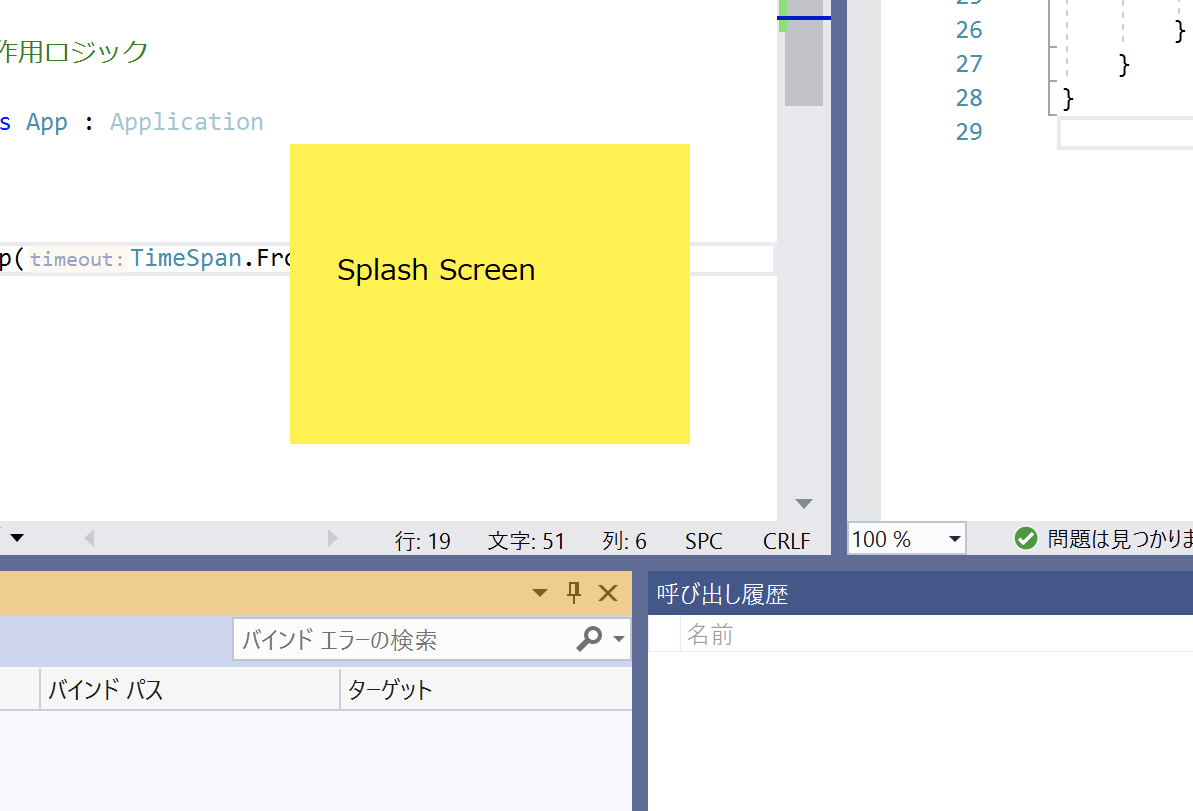
Task: Click the green no-issues checkmark in status bar
Action: pyautogui.click(x=1025, y=538)
